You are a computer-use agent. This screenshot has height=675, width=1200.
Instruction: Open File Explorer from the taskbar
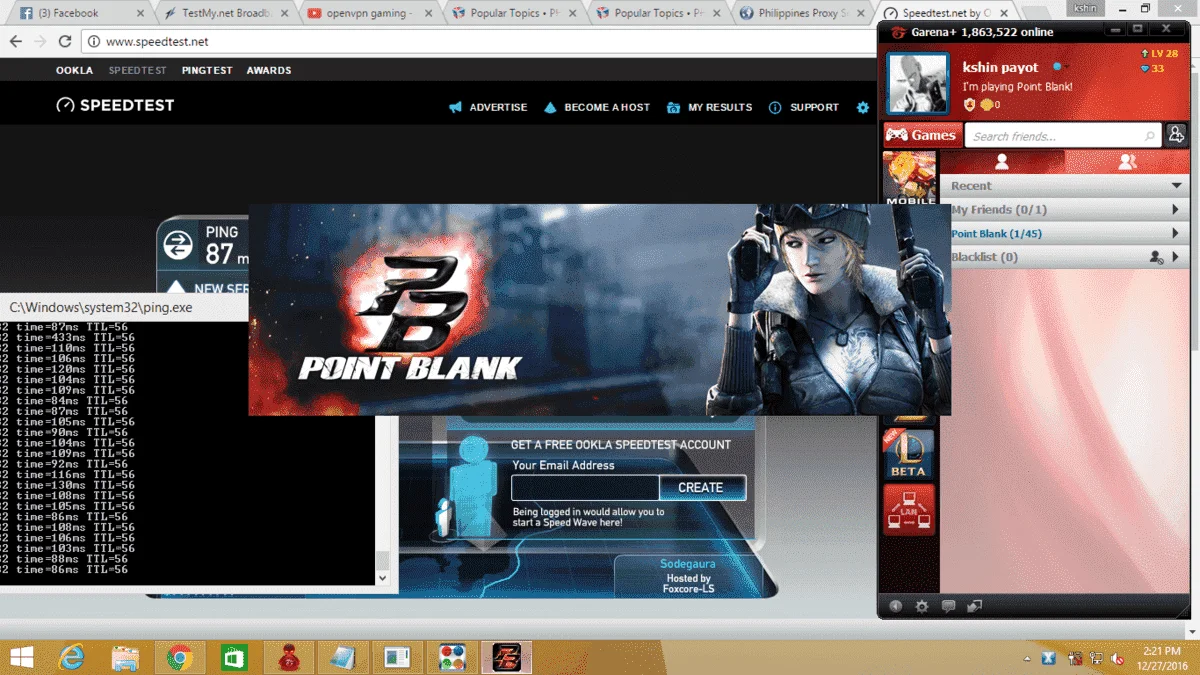[x=125, y=658]
